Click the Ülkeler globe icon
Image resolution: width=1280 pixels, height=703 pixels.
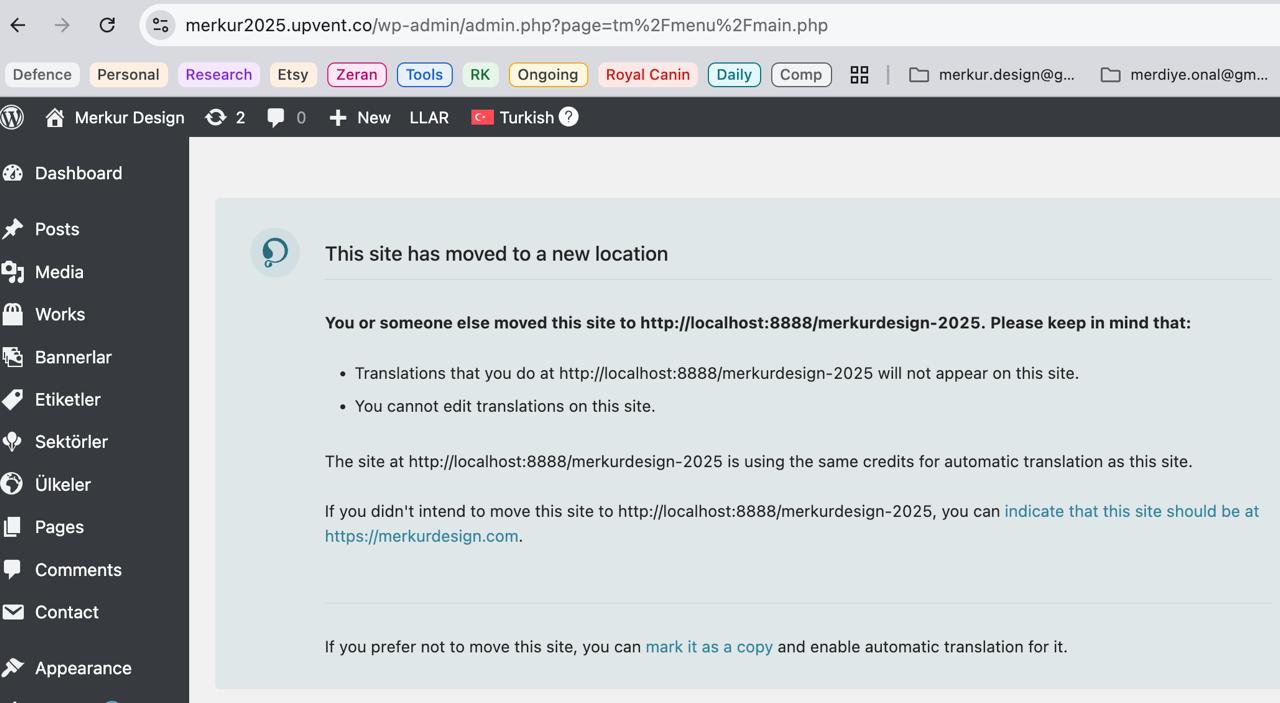pyautogui.click(x=13, y=484)
